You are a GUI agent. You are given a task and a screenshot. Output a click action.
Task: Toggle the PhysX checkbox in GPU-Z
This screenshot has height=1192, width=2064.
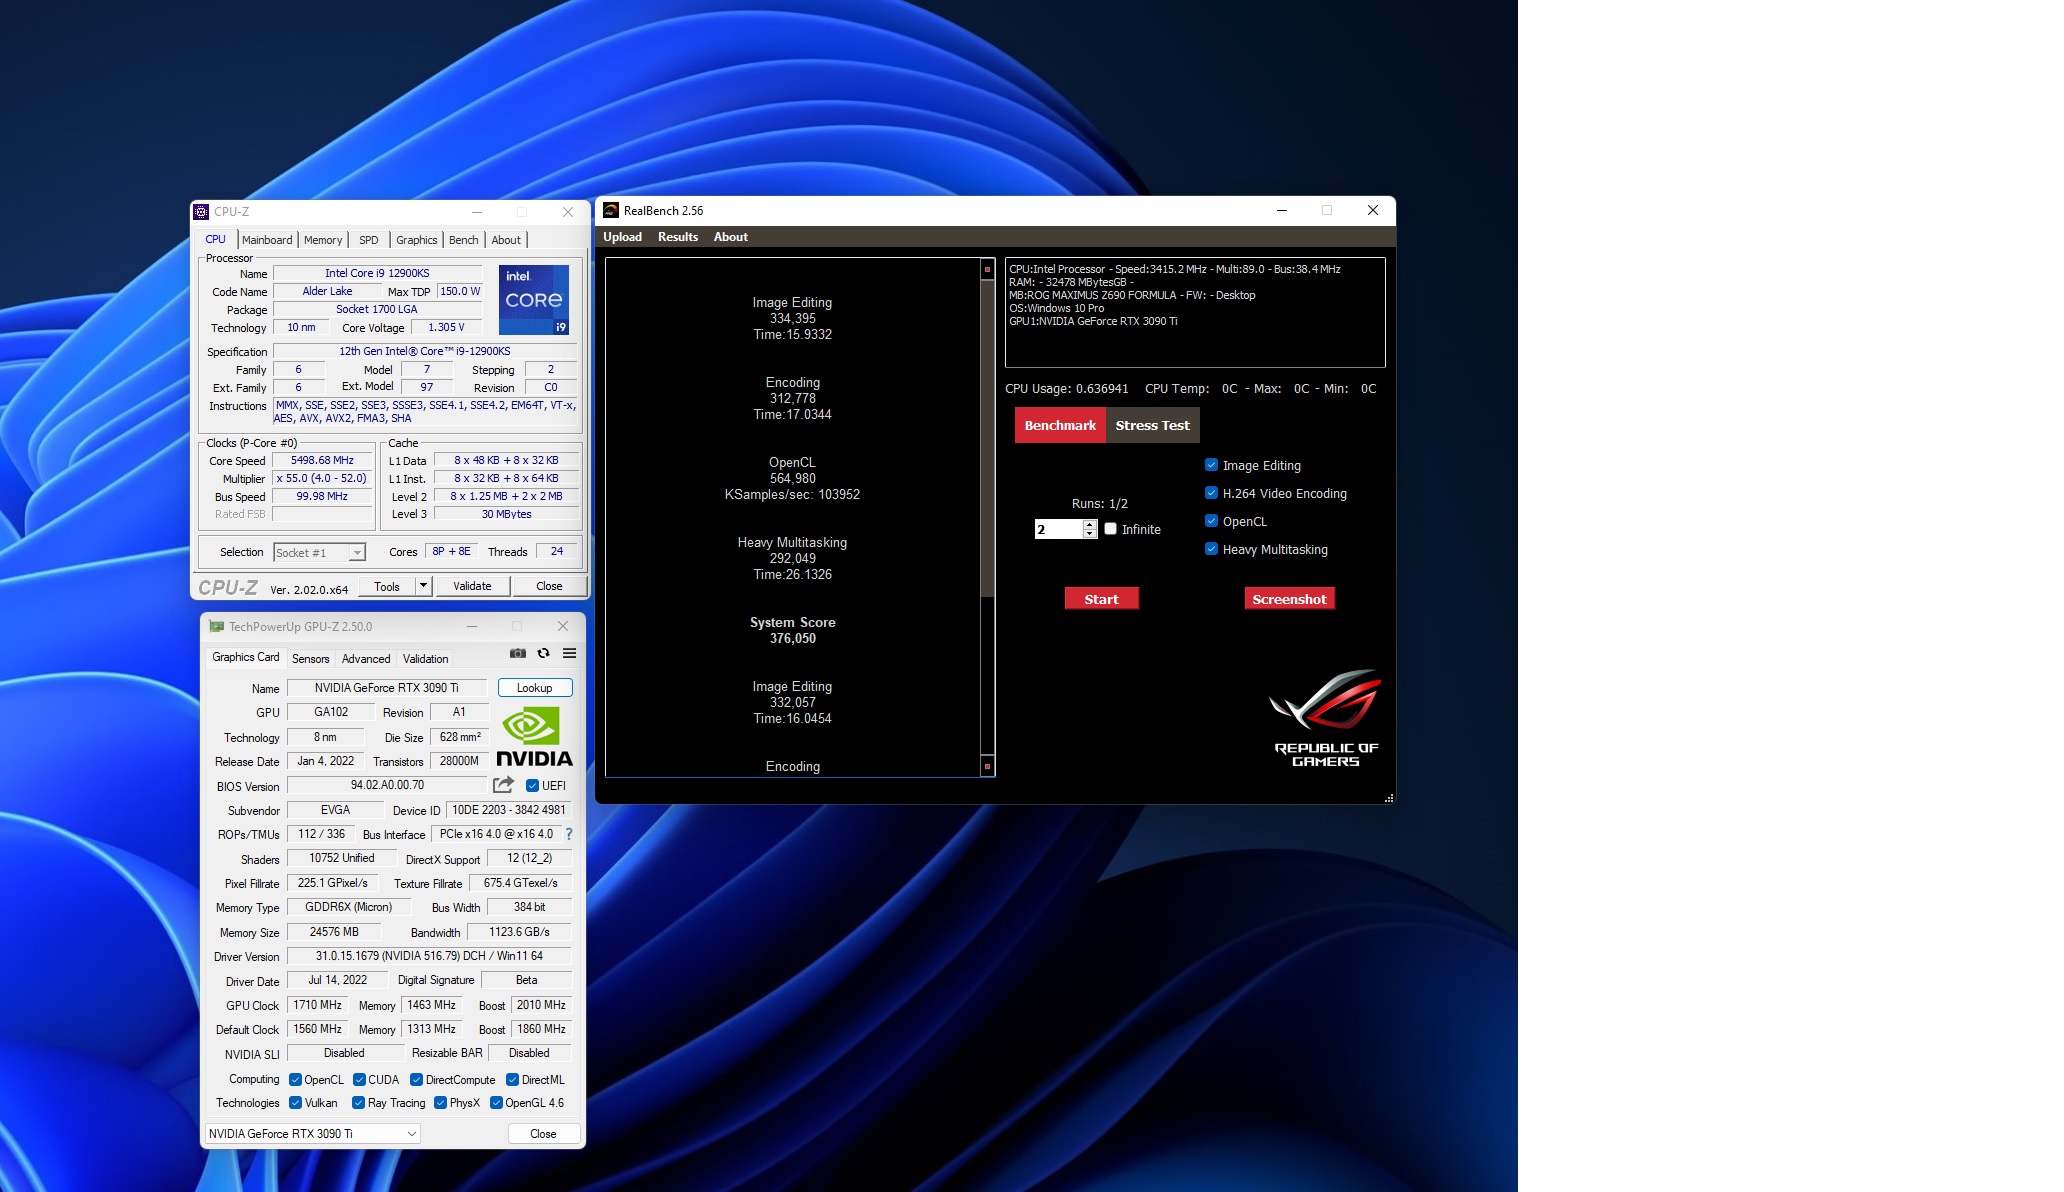440,1103
